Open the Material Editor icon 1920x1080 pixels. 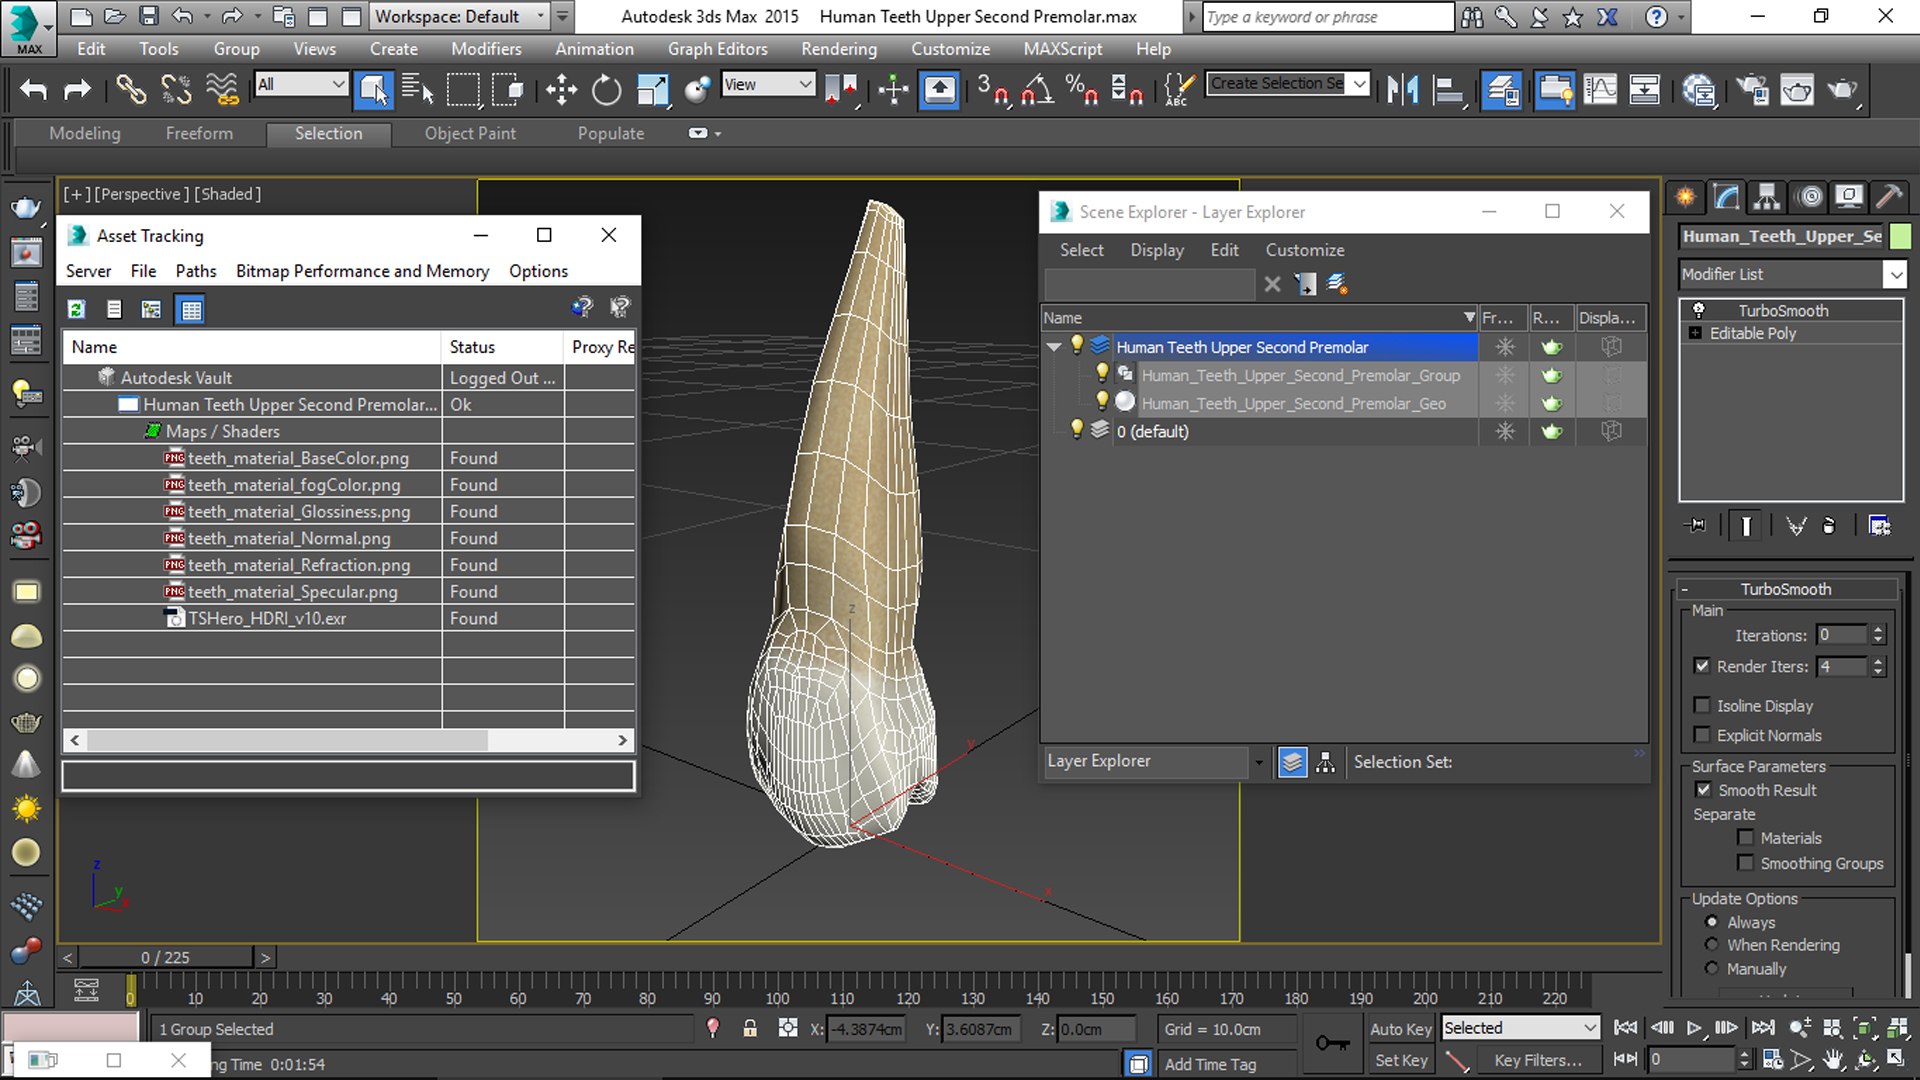tap(1699, 90)
